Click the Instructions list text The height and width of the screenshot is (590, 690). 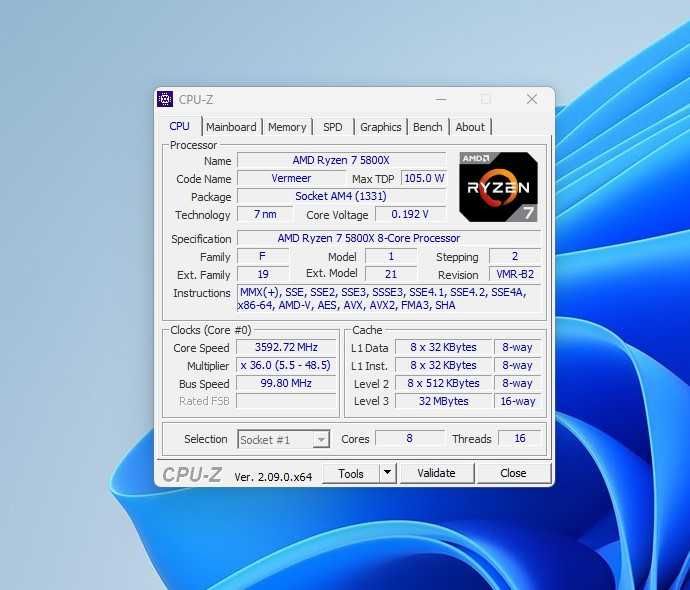coord(389,299)
